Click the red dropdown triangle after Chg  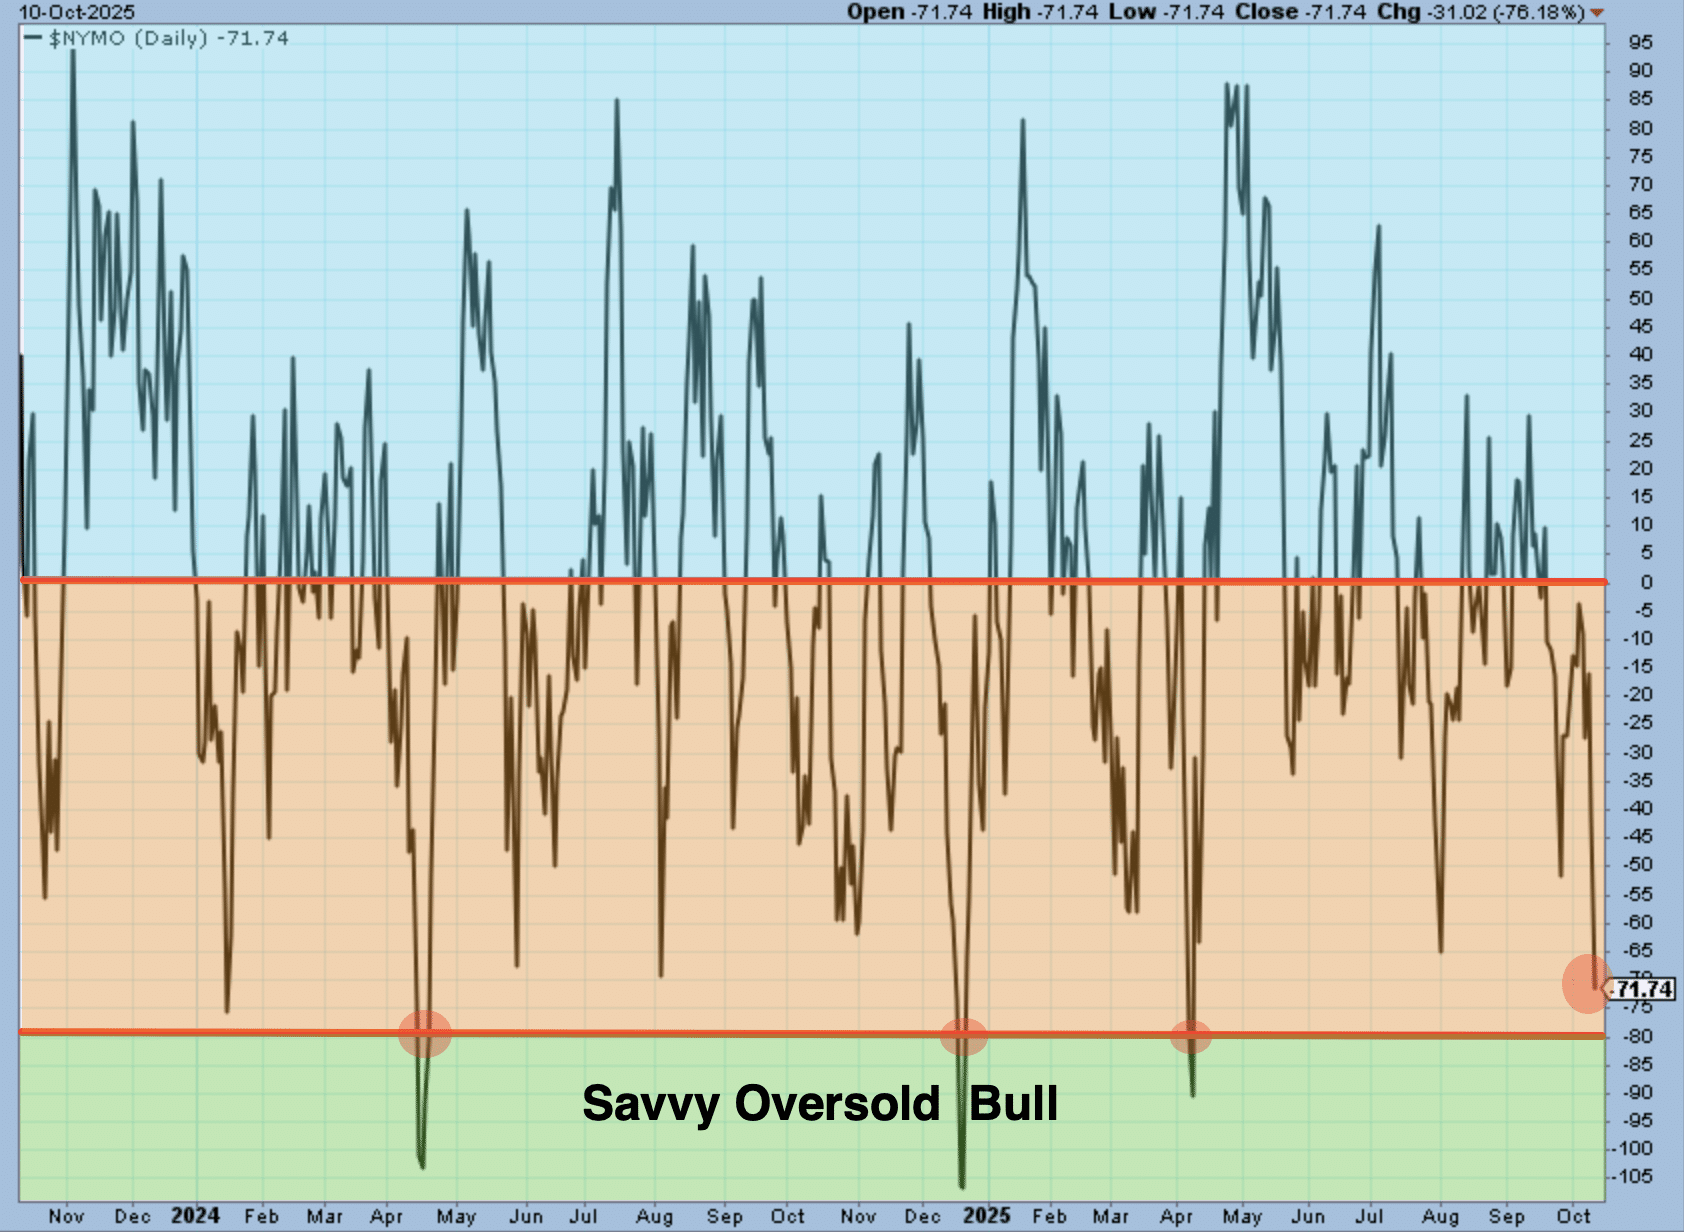(1597, 13)
